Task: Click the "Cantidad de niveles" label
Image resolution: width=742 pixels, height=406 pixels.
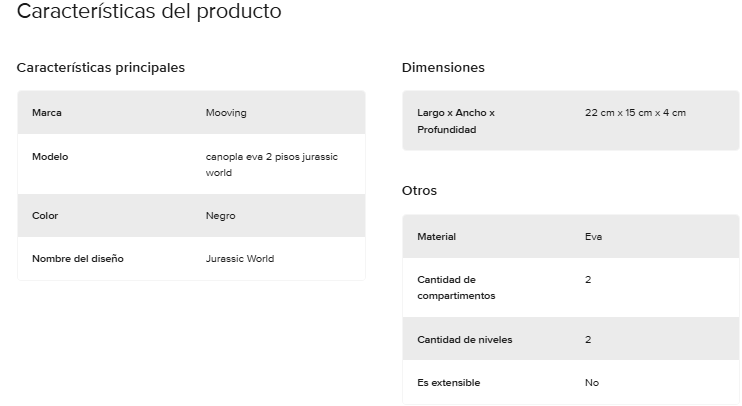Action: pyautogui.click(x=464, y=340)
